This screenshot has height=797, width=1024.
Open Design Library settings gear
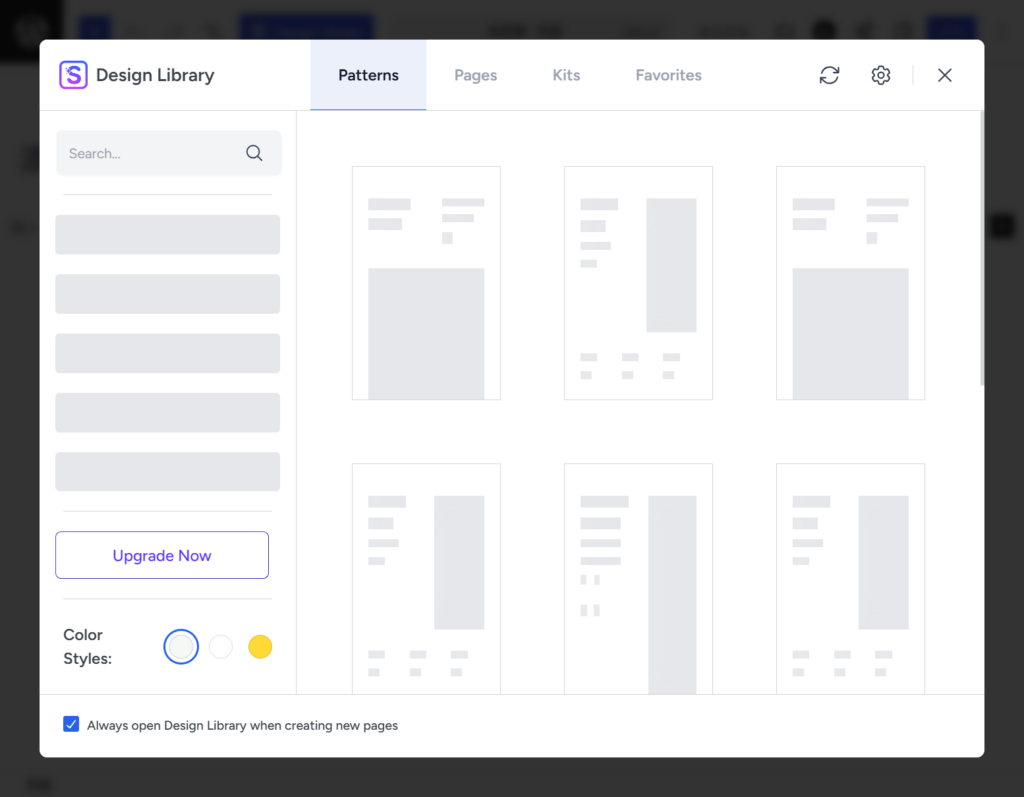880,75
